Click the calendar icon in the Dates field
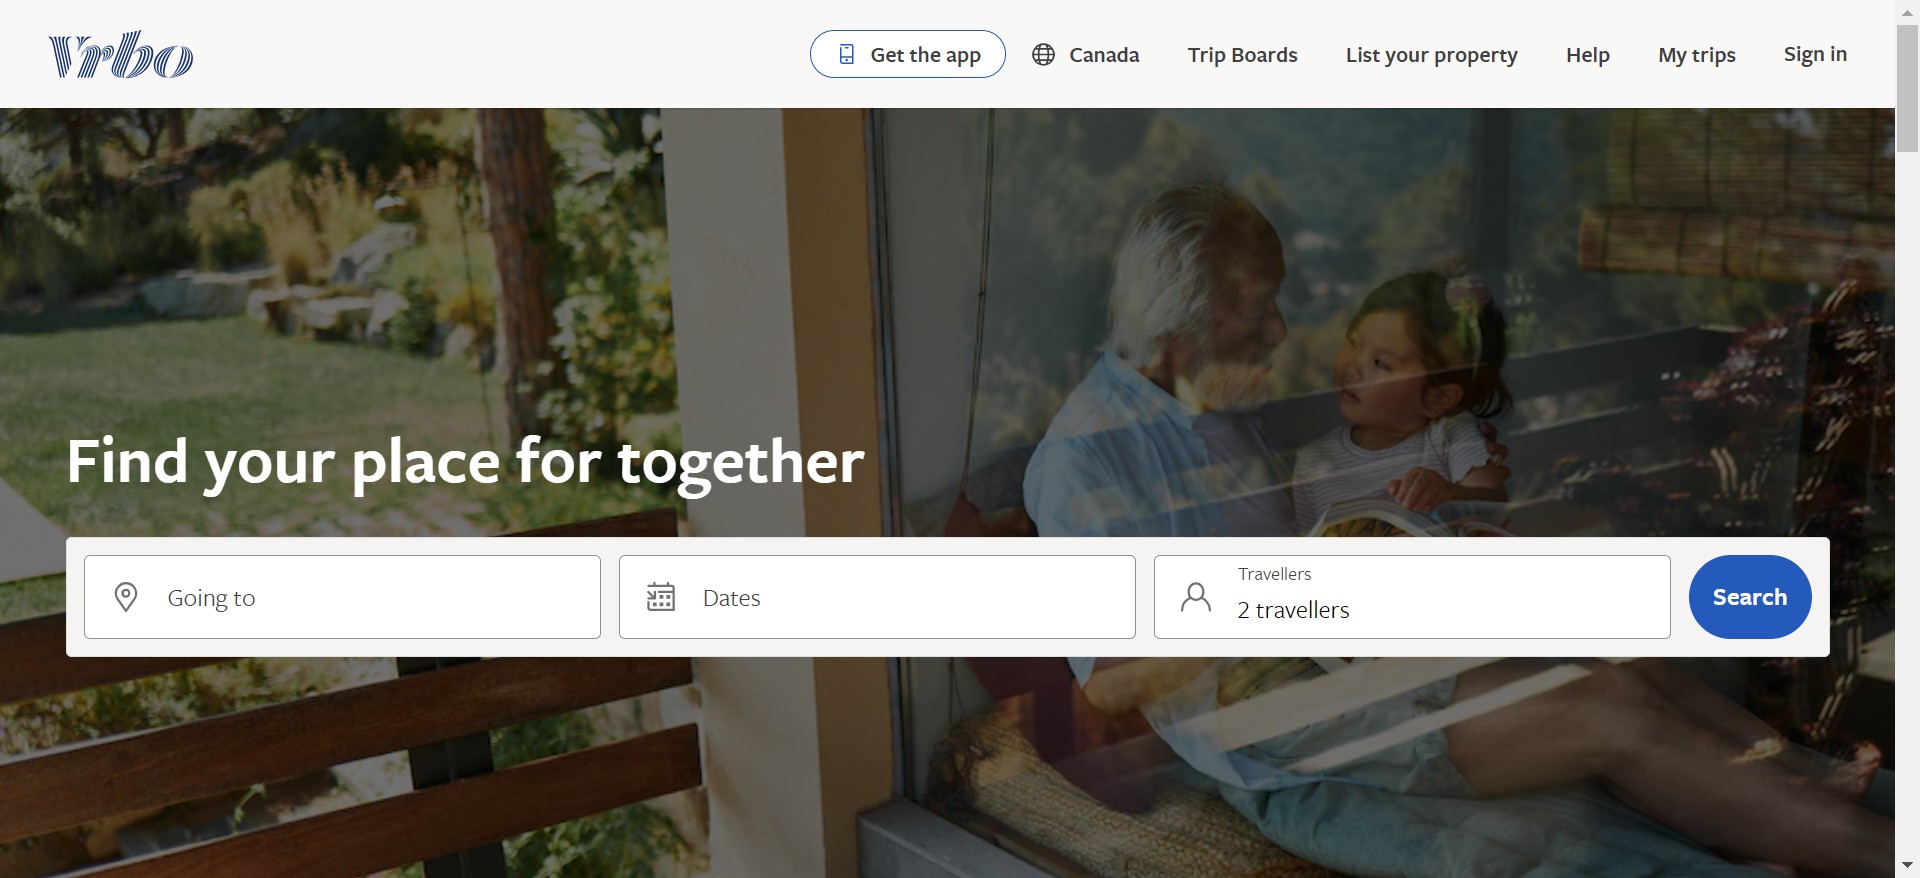This screenshot has height=878, width=1920. (661, 597)
